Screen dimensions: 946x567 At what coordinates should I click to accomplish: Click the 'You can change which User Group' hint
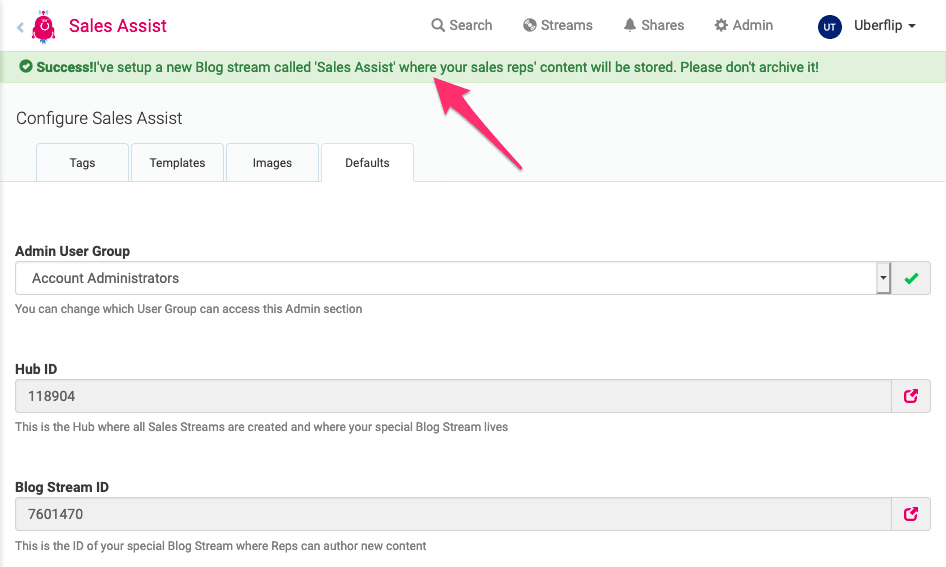pyautogui.click(x=189, y=309)
